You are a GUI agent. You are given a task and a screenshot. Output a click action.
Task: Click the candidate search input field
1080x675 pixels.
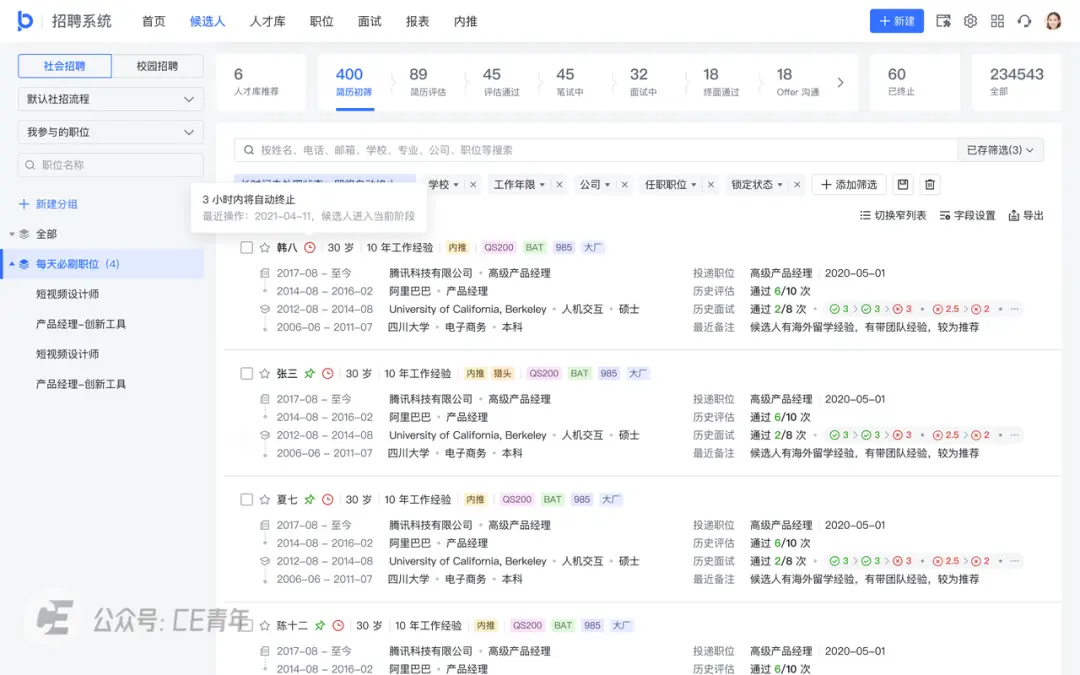pos(600,150)
